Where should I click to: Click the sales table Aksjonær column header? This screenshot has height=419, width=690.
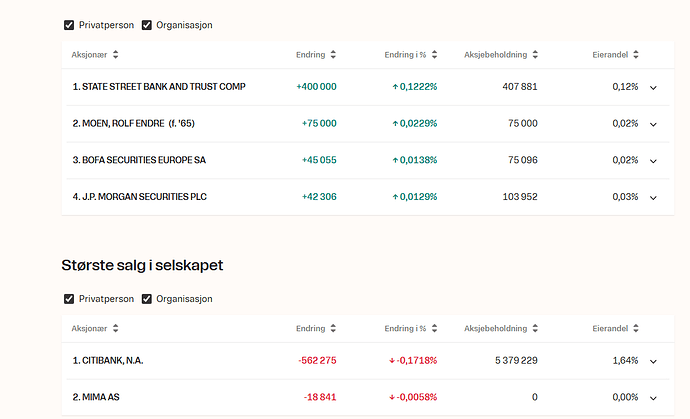89,328
